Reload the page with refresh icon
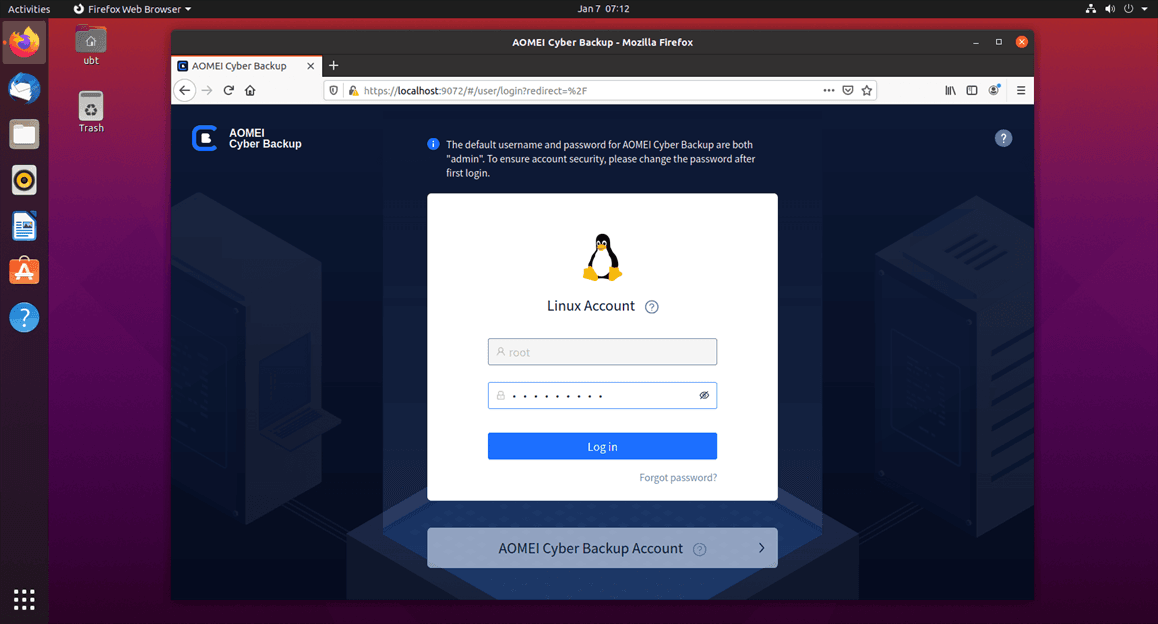1158x624 pixels. pos(228,90)
